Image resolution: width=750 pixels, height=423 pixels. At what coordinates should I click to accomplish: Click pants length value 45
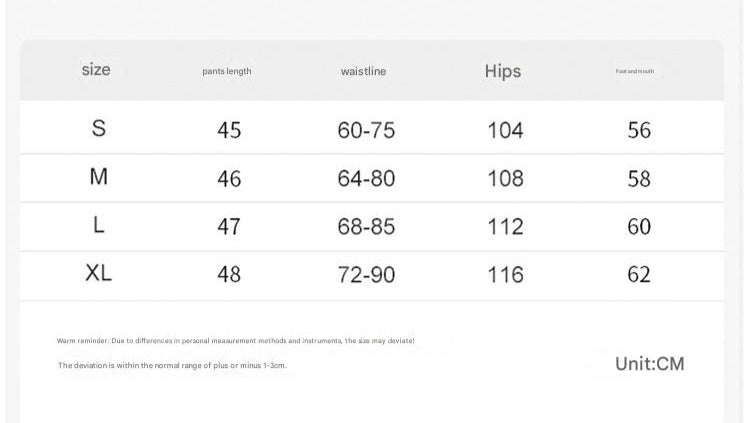point(229,130)
